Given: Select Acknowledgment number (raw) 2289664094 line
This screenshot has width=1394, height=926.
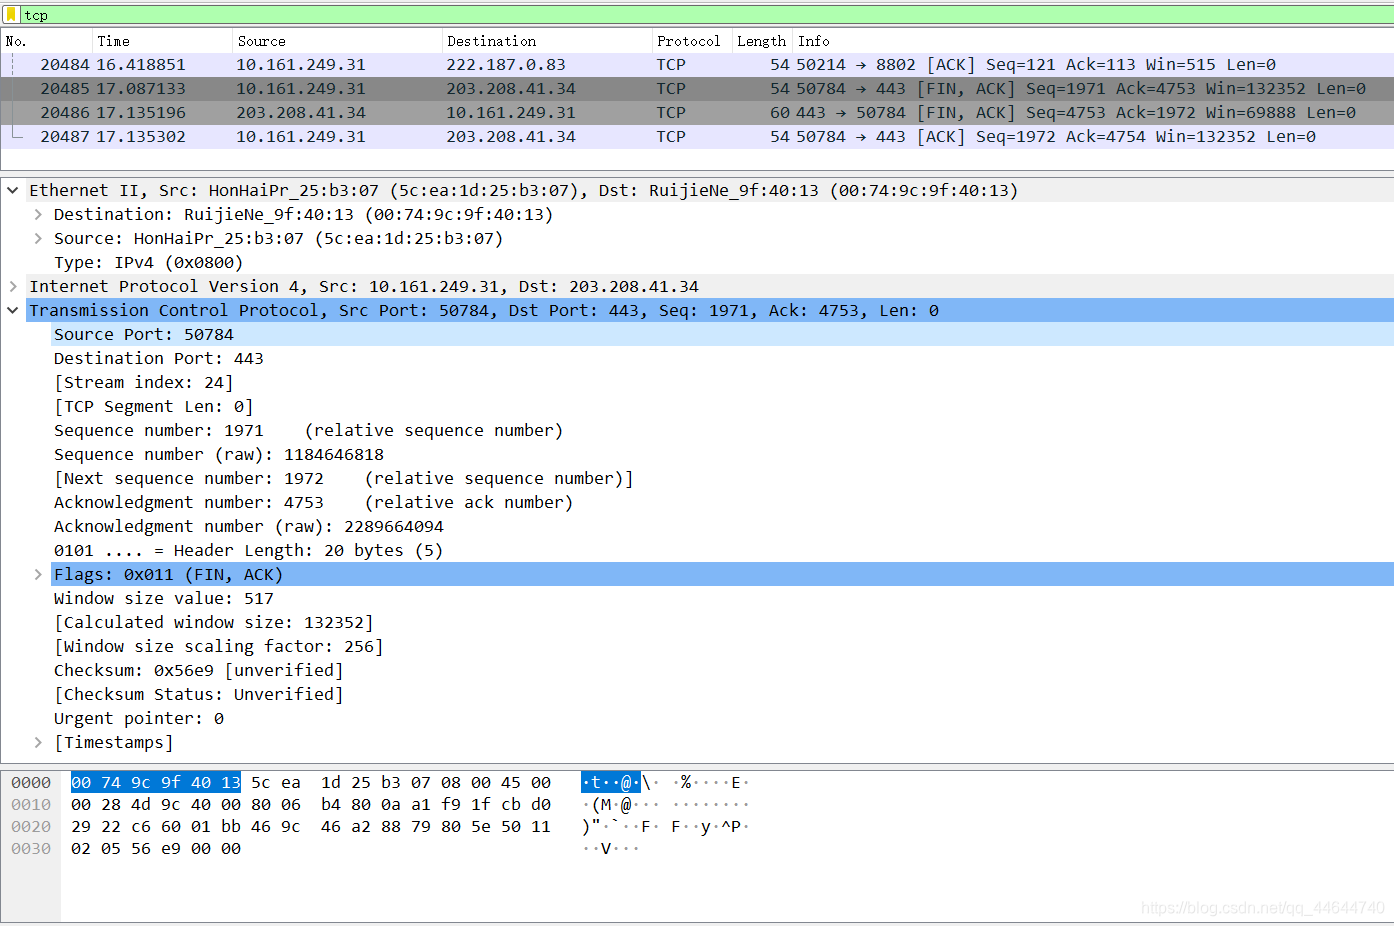Looking at the screenshot, I should click(x=248, y=526).
